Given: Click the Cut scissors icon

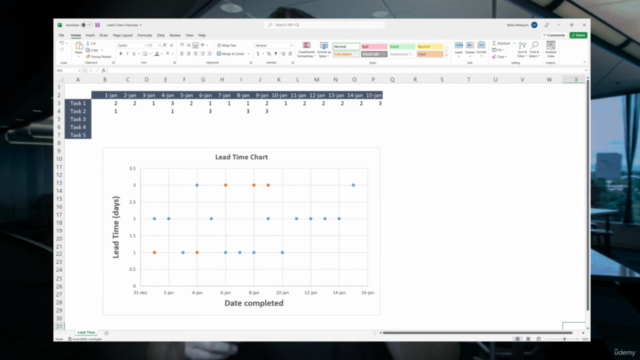Looking at the screenshot, I should (x=88, y=43).
